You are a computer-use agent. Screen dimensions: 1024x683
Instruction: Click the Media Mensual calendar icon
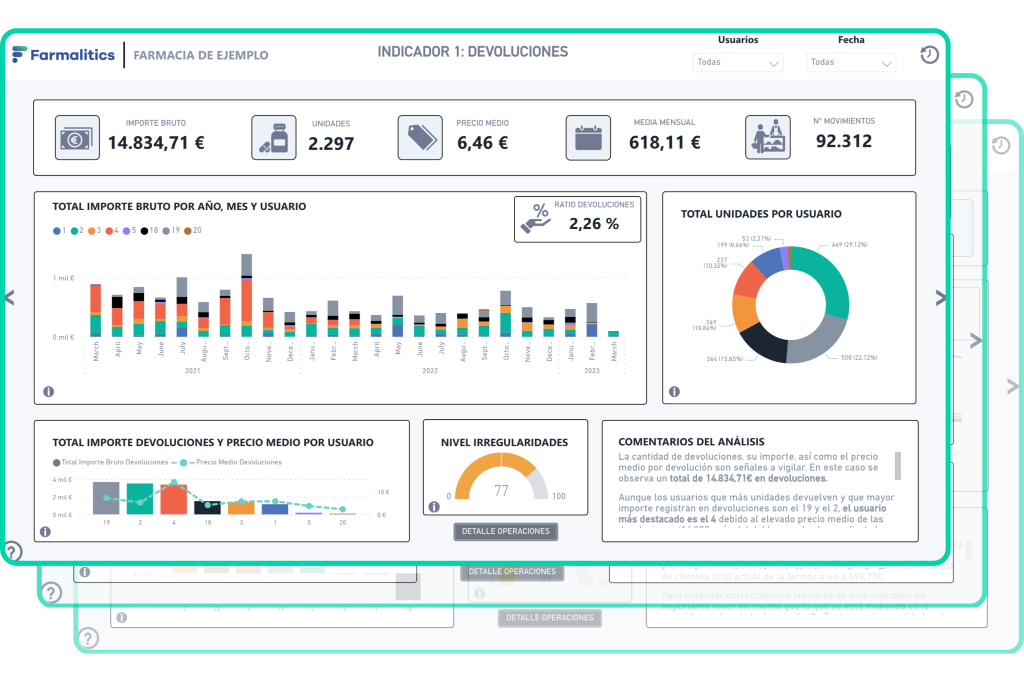click(x=588, y=137)
